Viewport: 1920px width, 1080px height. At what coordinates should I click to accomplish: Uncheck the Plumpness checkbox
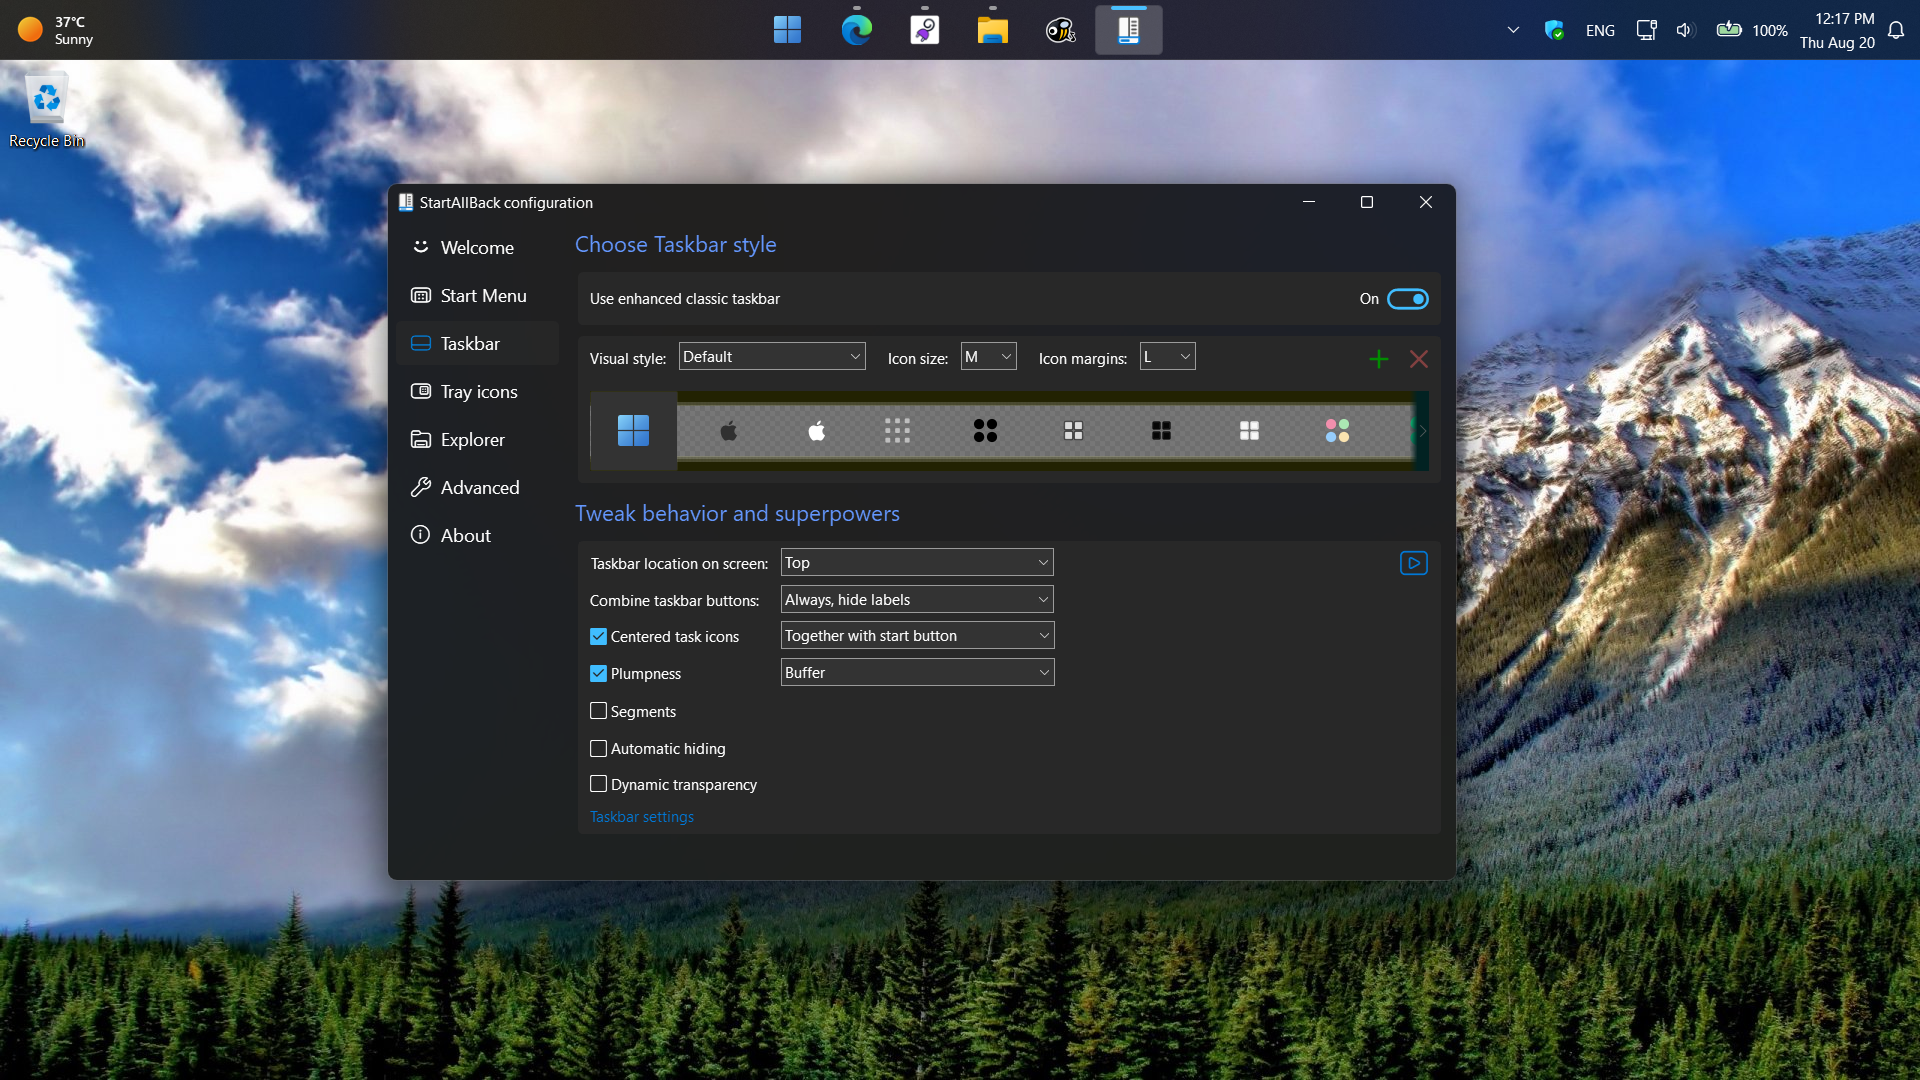[599, 674]
